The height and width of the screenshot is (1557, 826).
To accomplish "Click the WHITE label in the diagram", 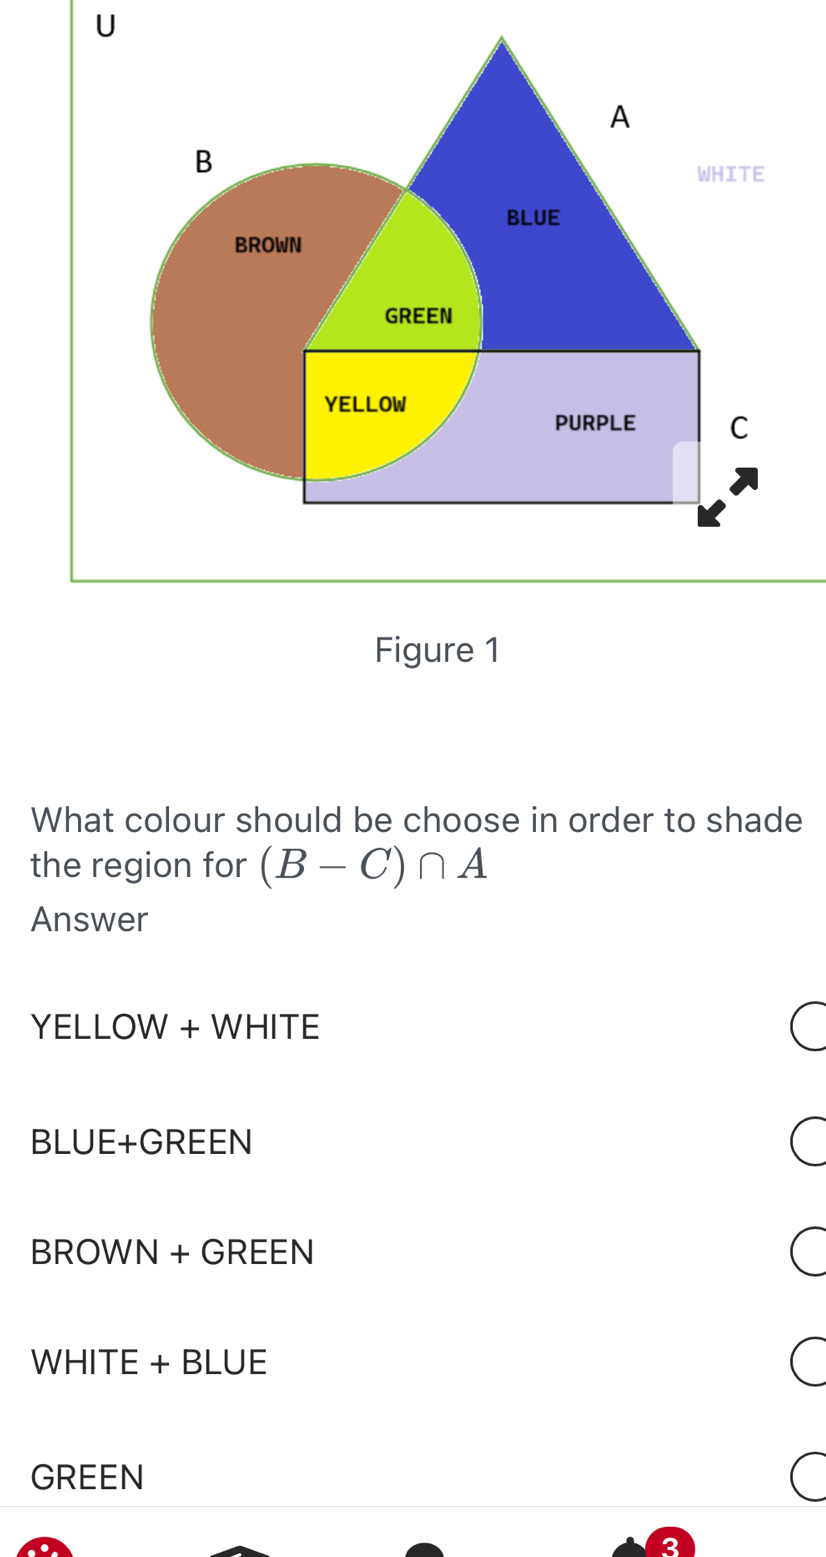I will pos(731,174).
